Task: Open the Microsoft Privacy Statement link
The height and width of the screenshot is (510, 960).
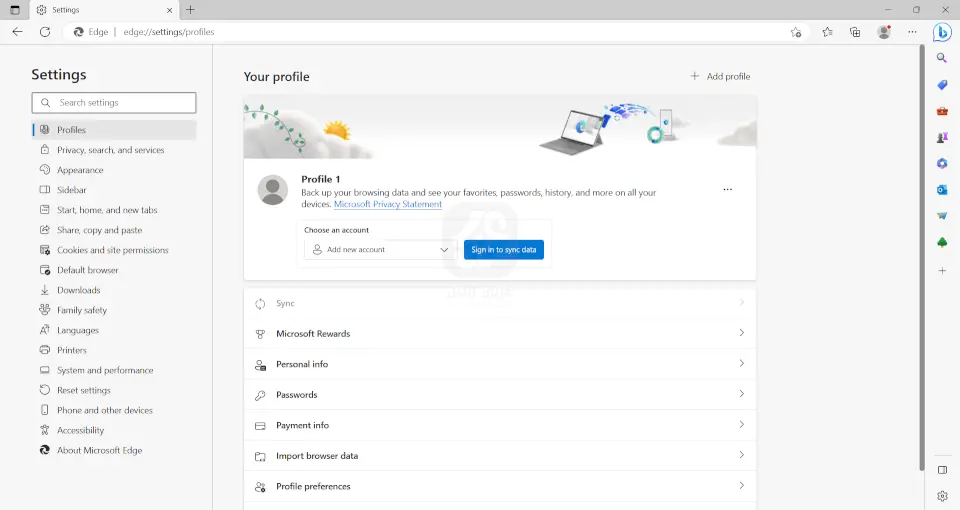Action: (x=387, y=204)
